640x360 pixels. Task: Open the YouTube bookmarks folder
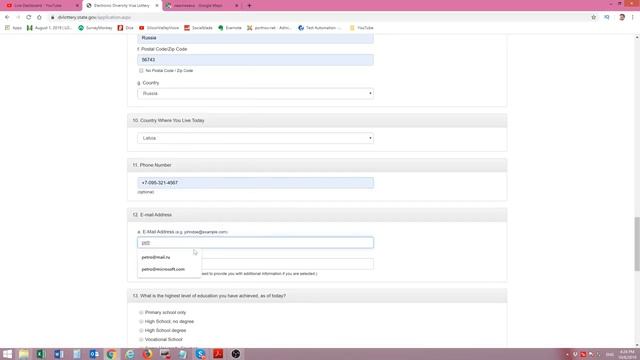(362, 28)
